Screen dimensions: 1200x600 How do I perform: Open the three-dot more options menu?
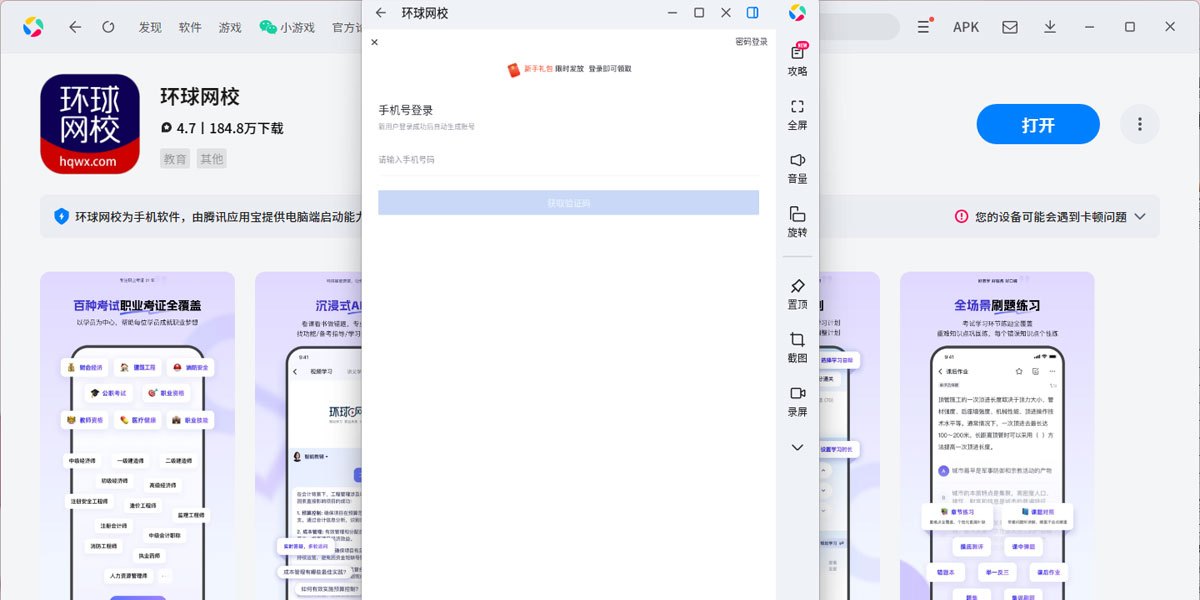[x=1139, y=125]
